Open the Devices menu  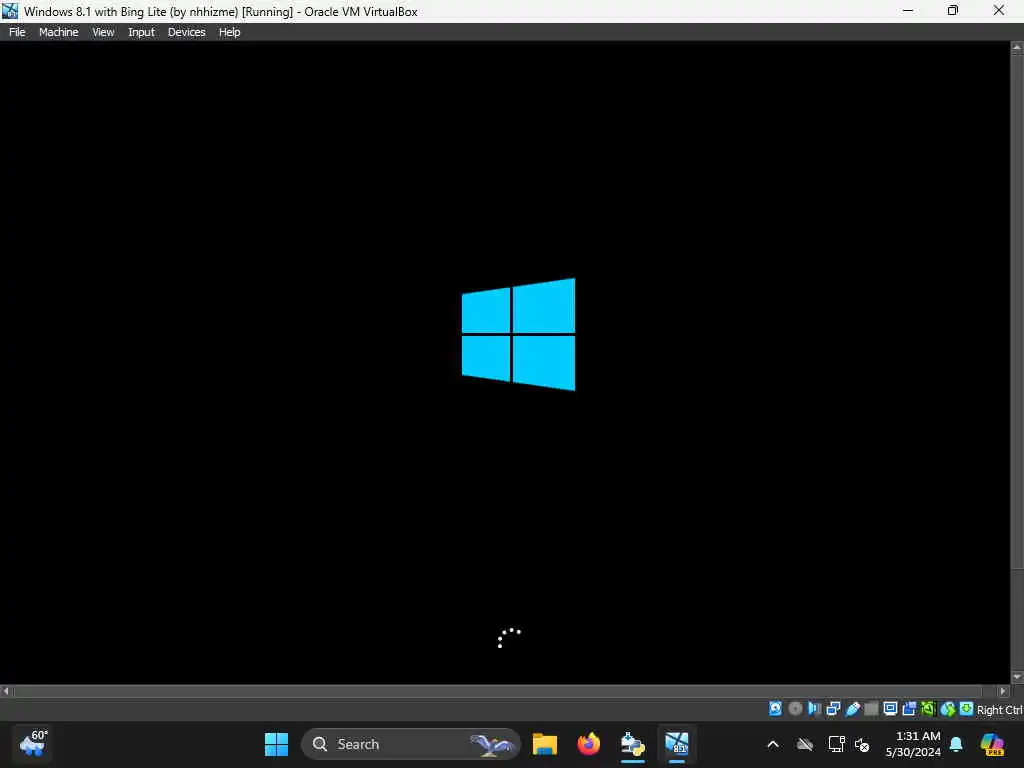(186, 32)
